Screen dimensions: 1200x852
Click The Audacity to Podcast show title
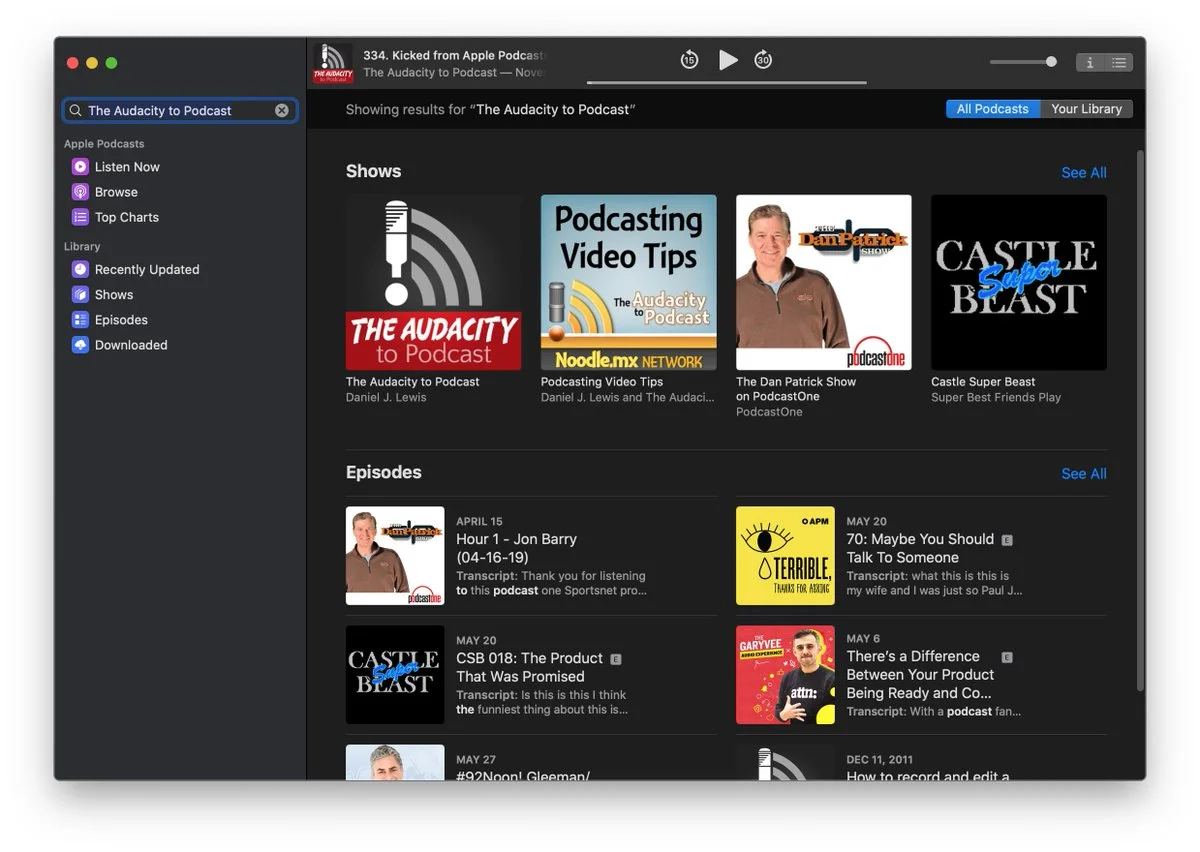(x=413, y=382)
